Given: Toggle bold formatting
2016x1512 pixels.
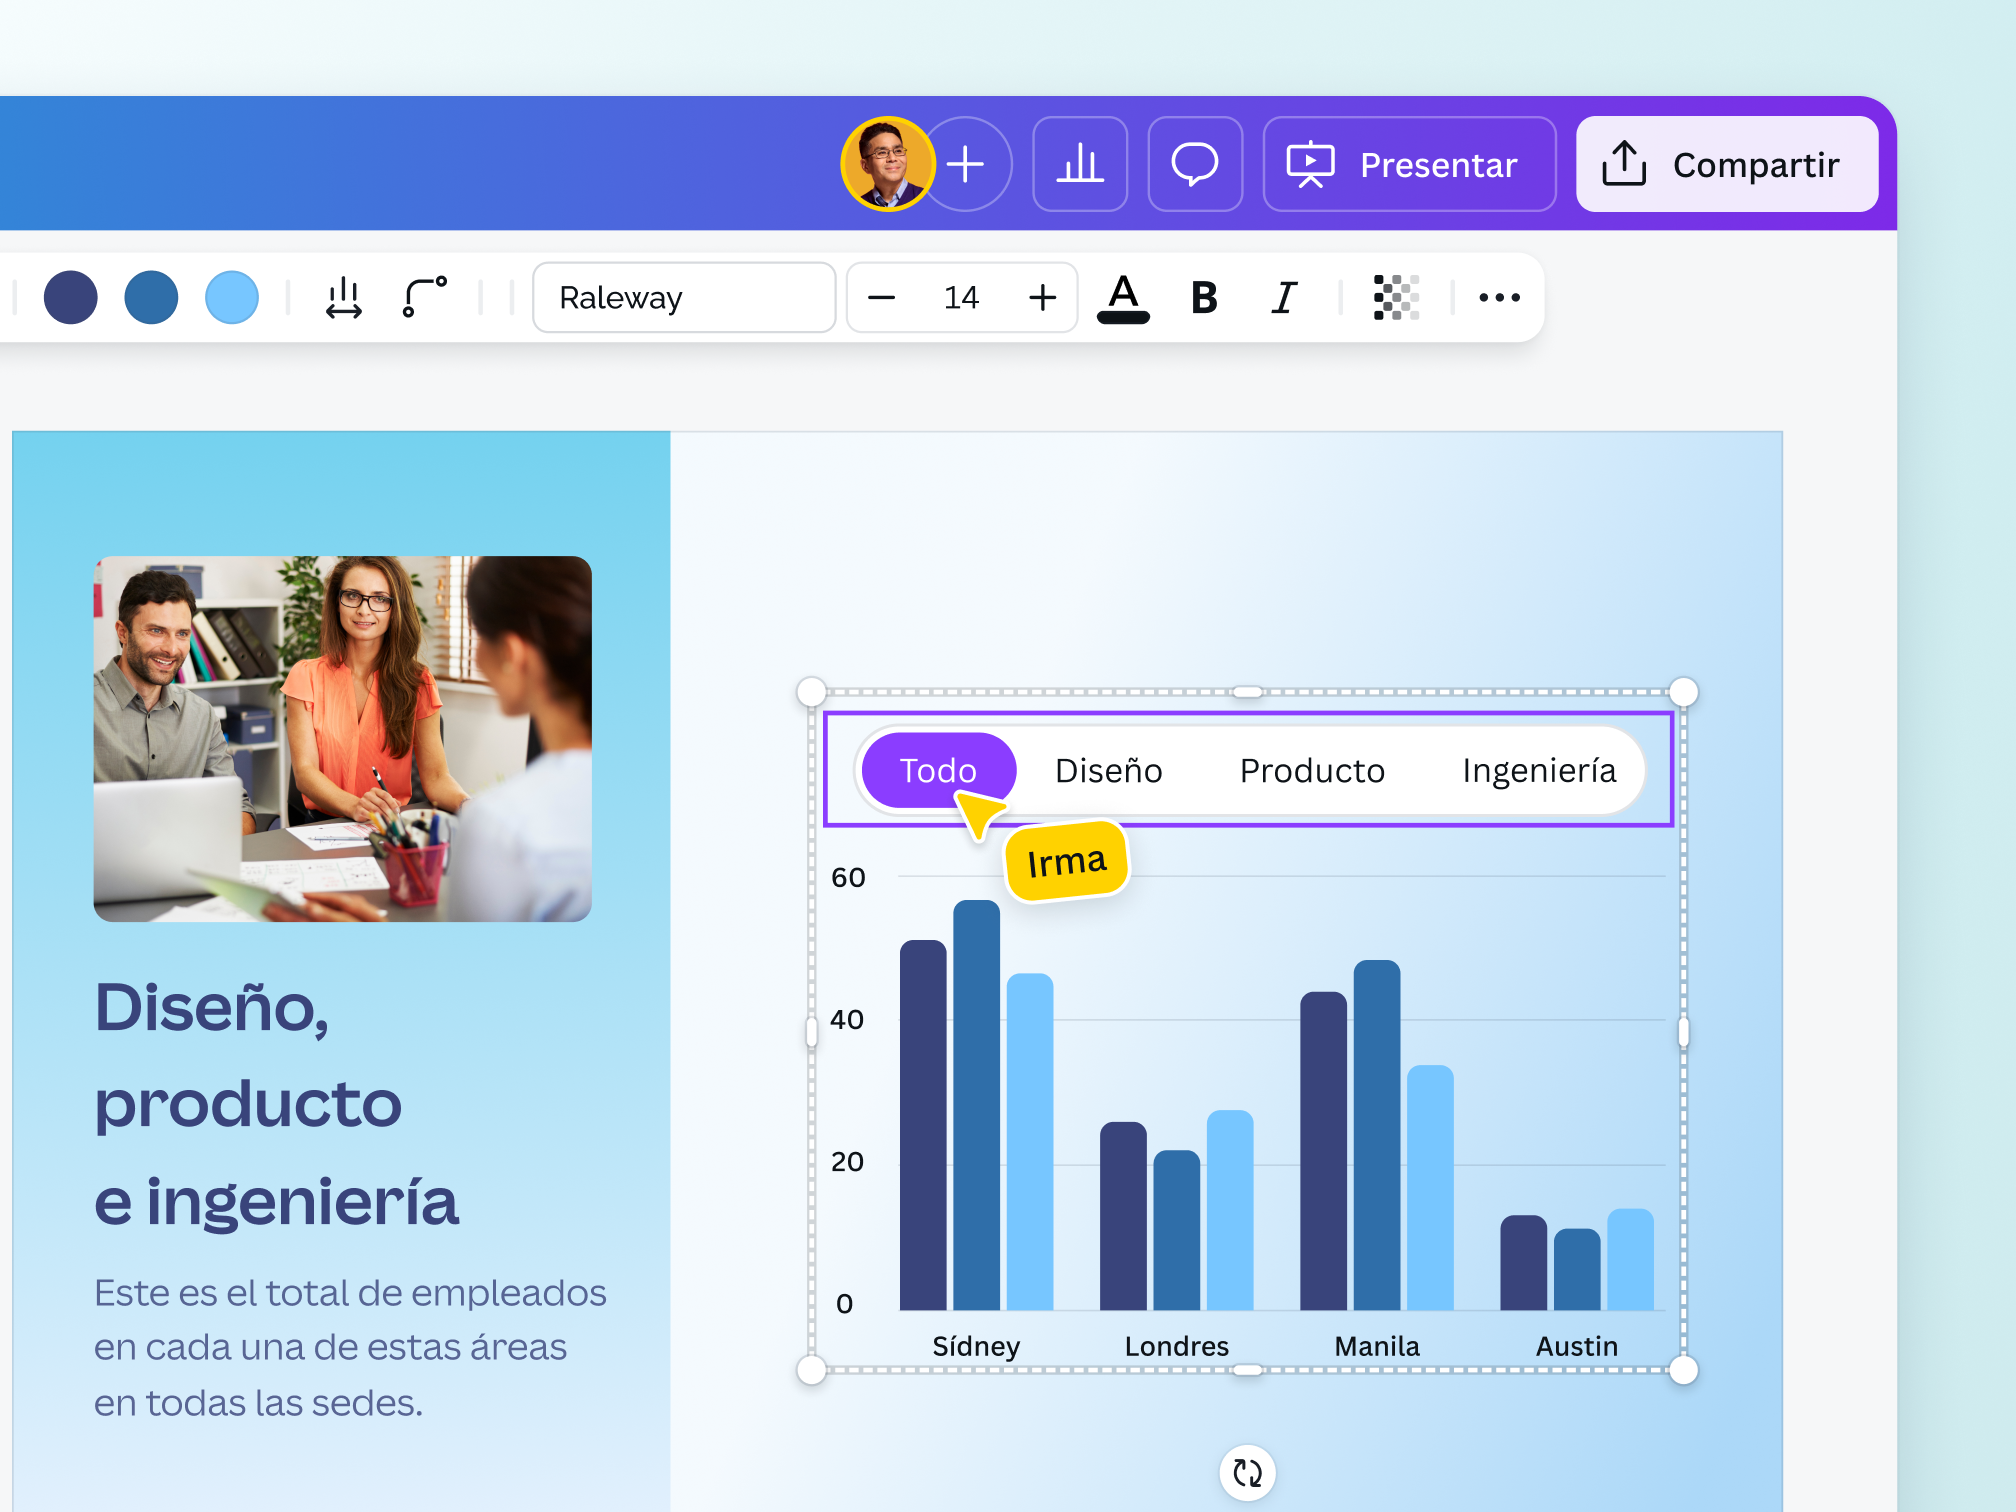Looking at the screenshot, I should click(x=1204, y=297).
